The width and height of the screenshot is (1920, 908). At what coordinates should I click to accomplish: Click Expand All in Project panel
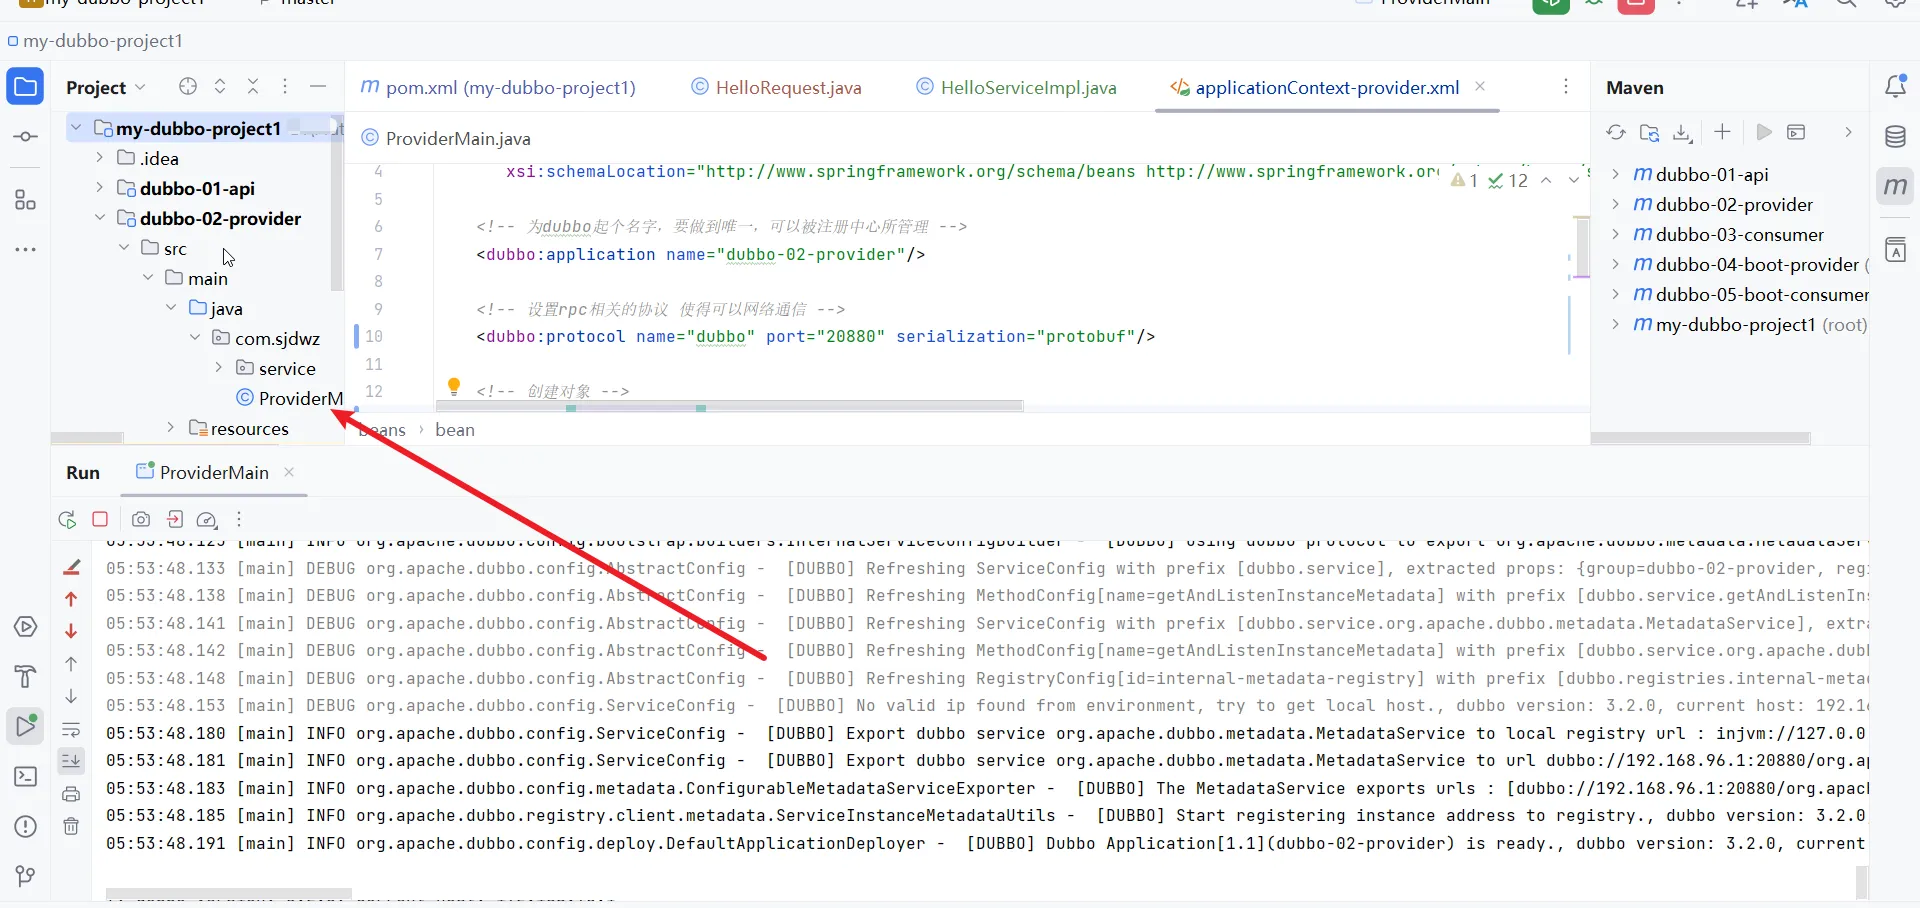point(220,87)
